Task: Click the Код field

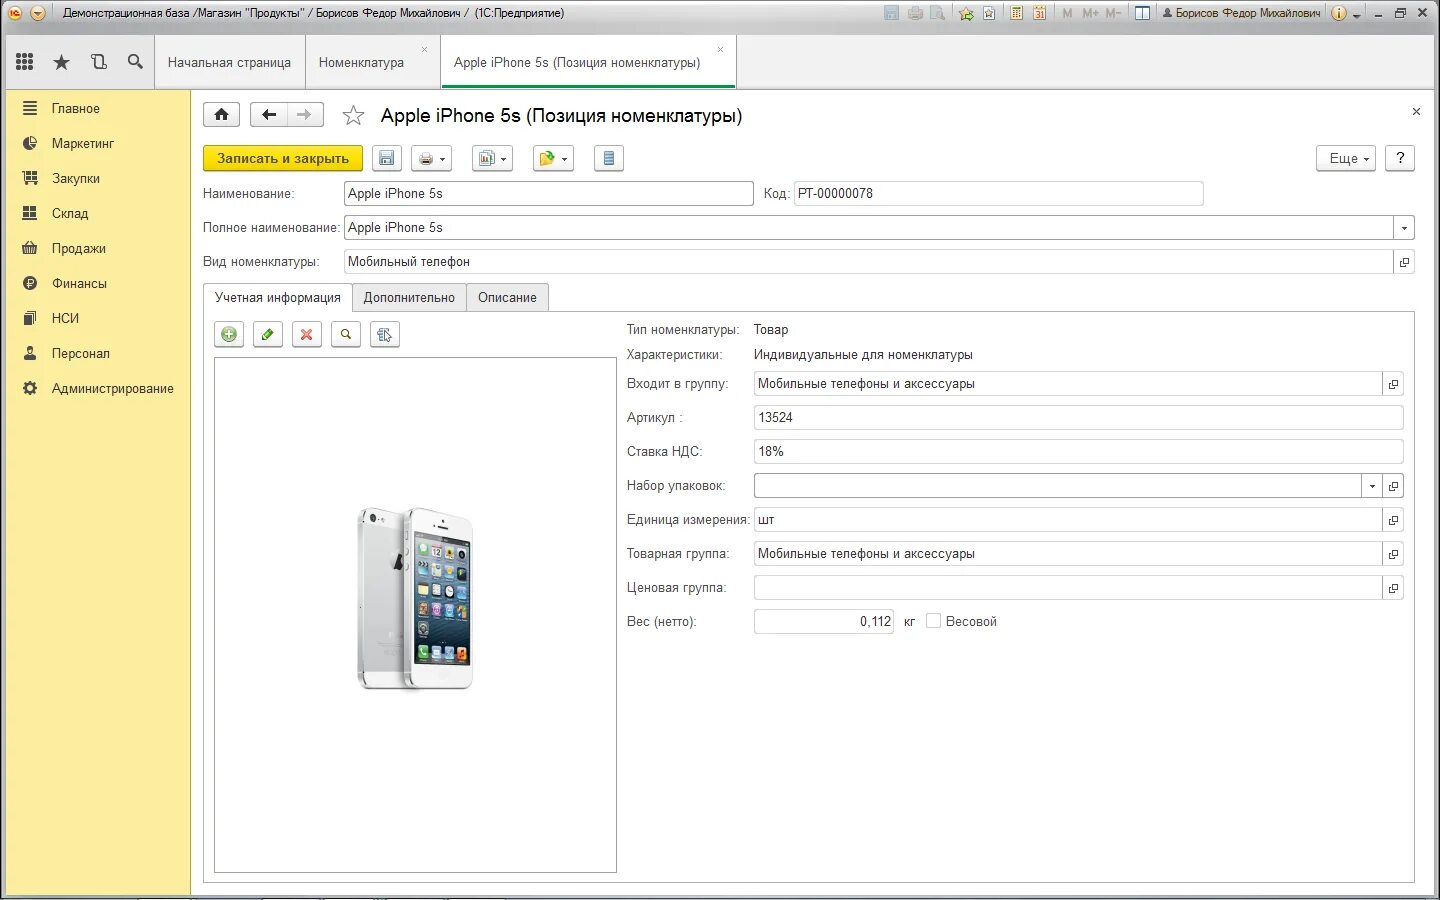Action: pyautogui.click(x=998, y=194)
